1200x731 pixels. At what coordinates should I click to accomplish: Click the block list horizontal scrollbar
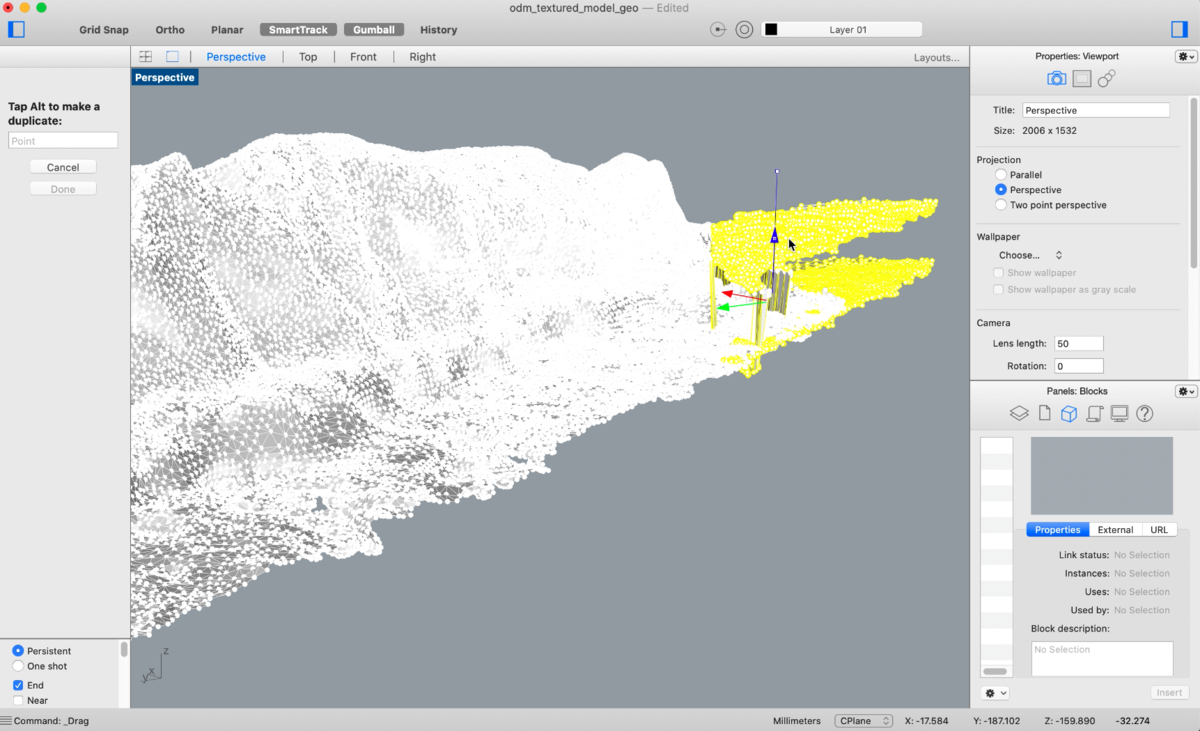(x=995, y=671)
